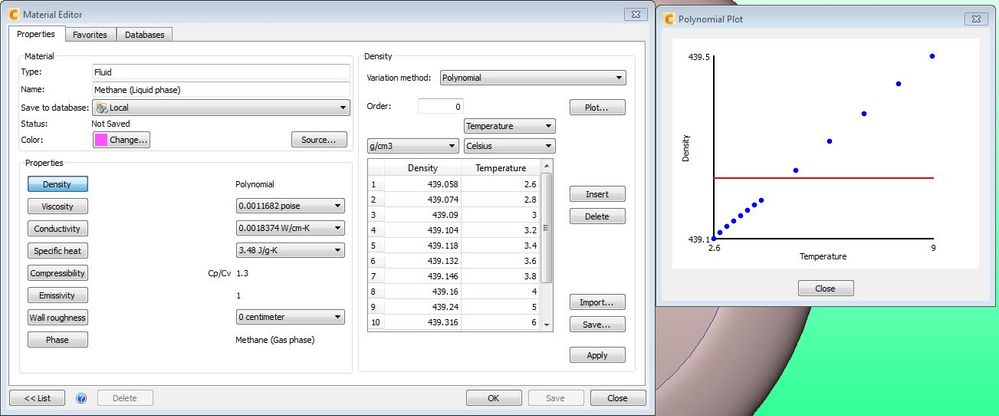The image size is (999, 416).
Task: Click the Order input field
Action: 441,106
